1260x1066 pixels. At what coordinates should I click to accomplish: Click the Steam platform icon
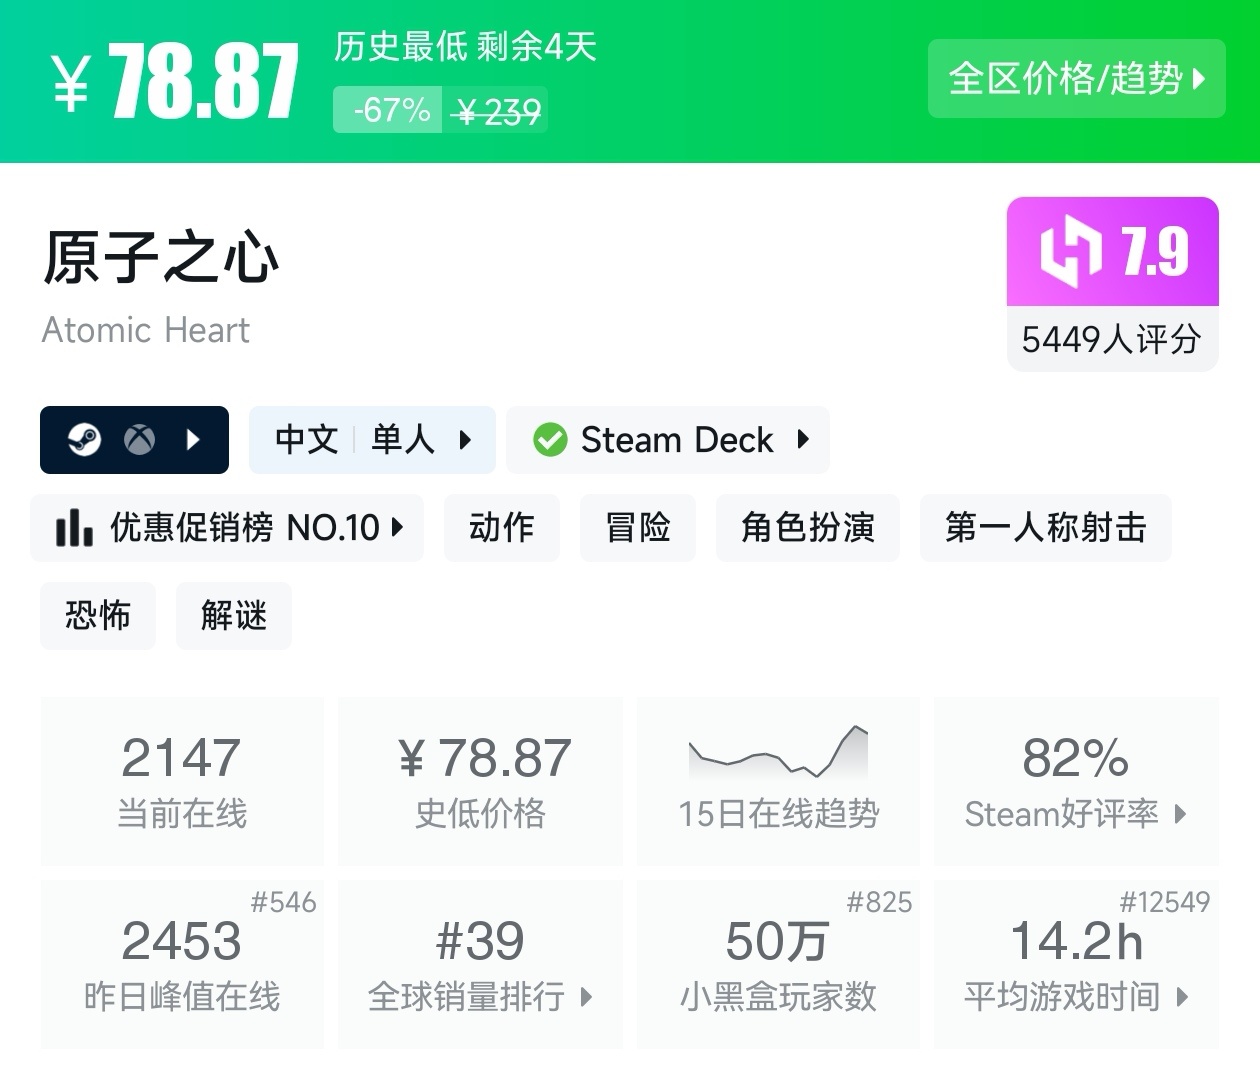click(x=84, y=439)
